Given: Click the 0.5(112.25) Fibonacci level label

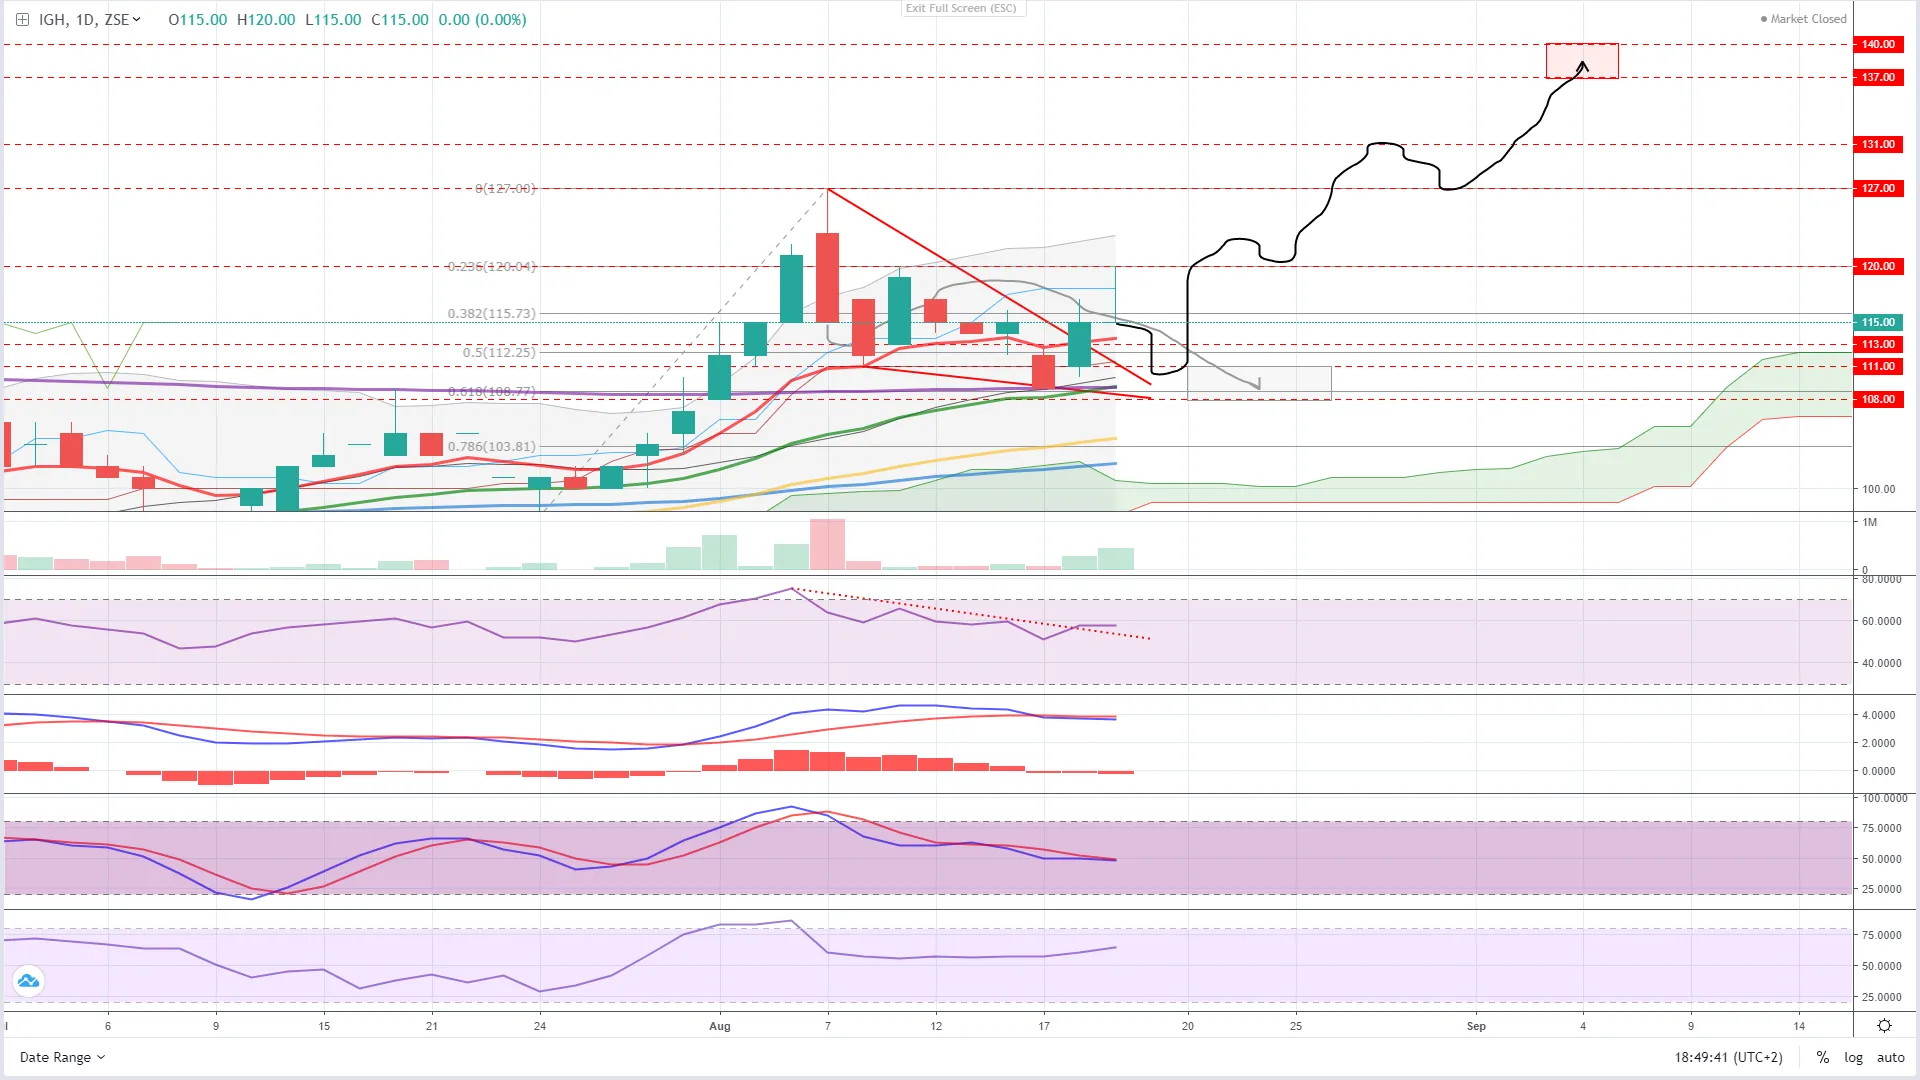Looking at the screenshot, I should [x=499, y=352].
